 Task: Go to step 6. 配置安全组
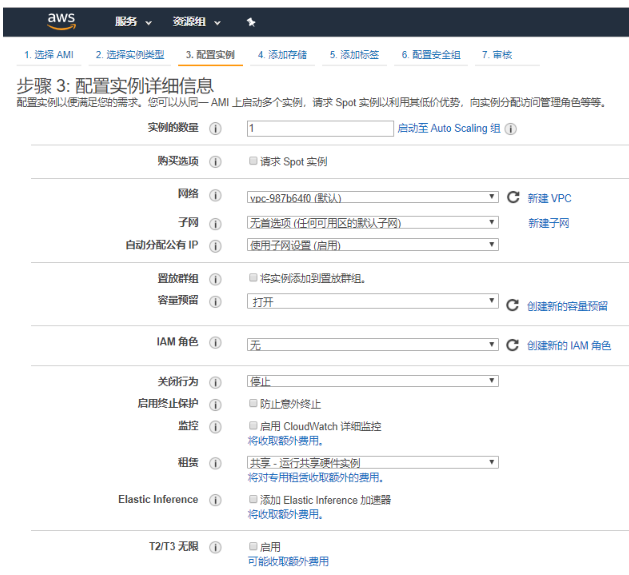(431, 55)
